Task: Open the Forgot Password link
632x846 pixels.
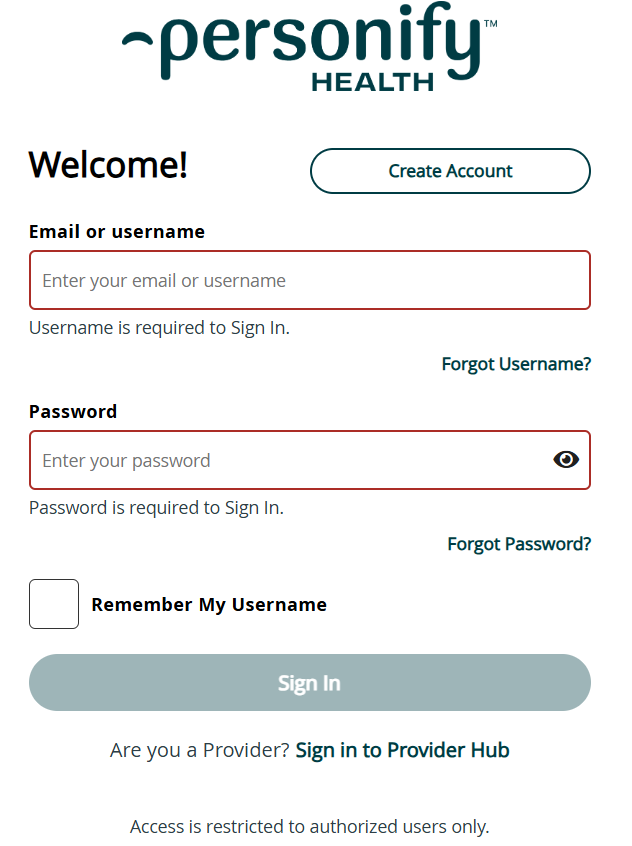Action: point(519,544)
